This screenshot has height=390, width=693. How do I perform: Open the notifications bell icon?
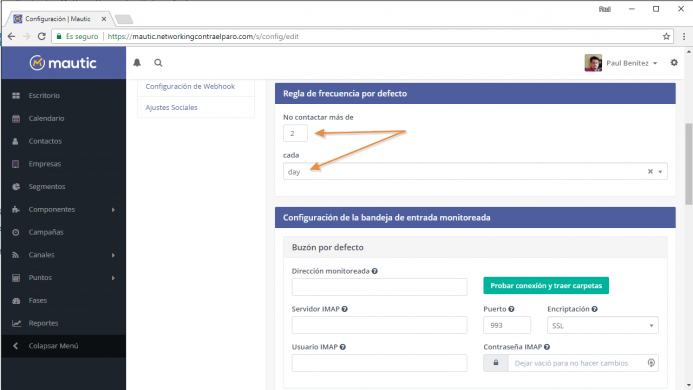pos(137,63)
